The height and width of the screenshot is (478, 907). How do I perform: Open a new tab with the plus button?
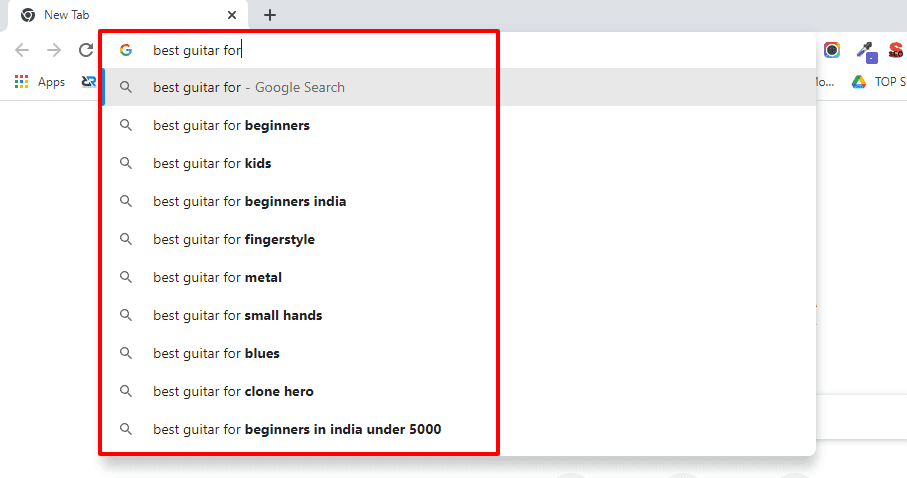(270, 15)
